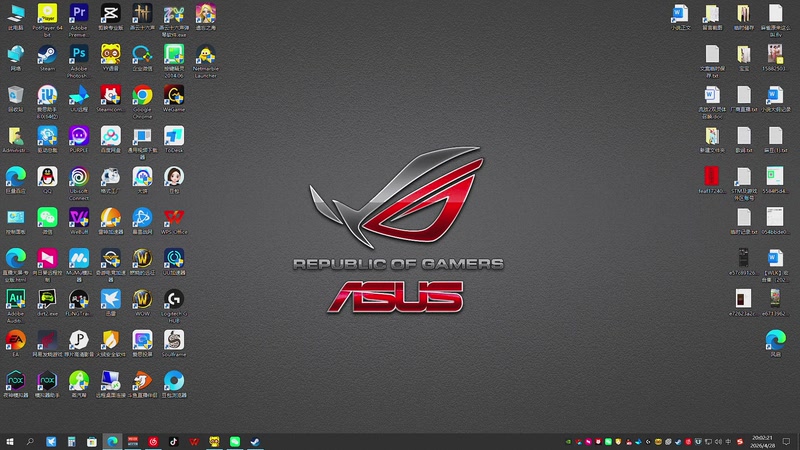Open the Soulframe game shortcut
Screen dimensions: 800x450
point(174,341)
